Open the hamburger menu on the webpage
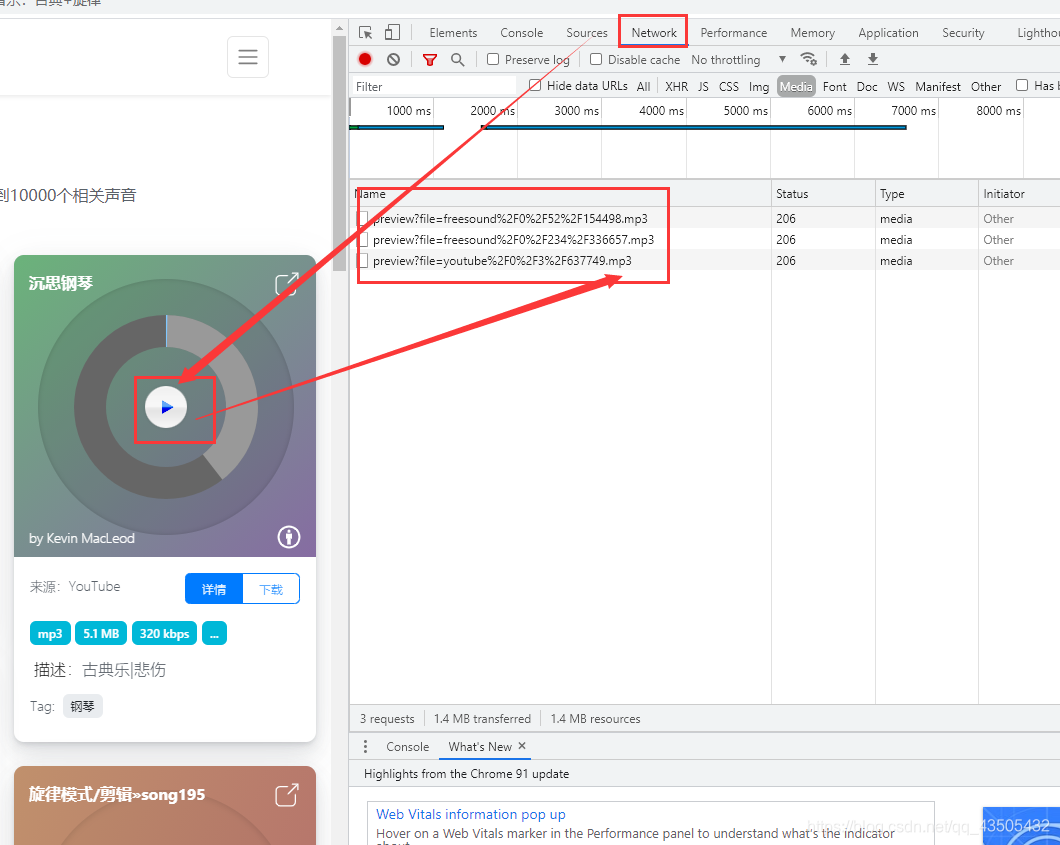 pos(247,57)
